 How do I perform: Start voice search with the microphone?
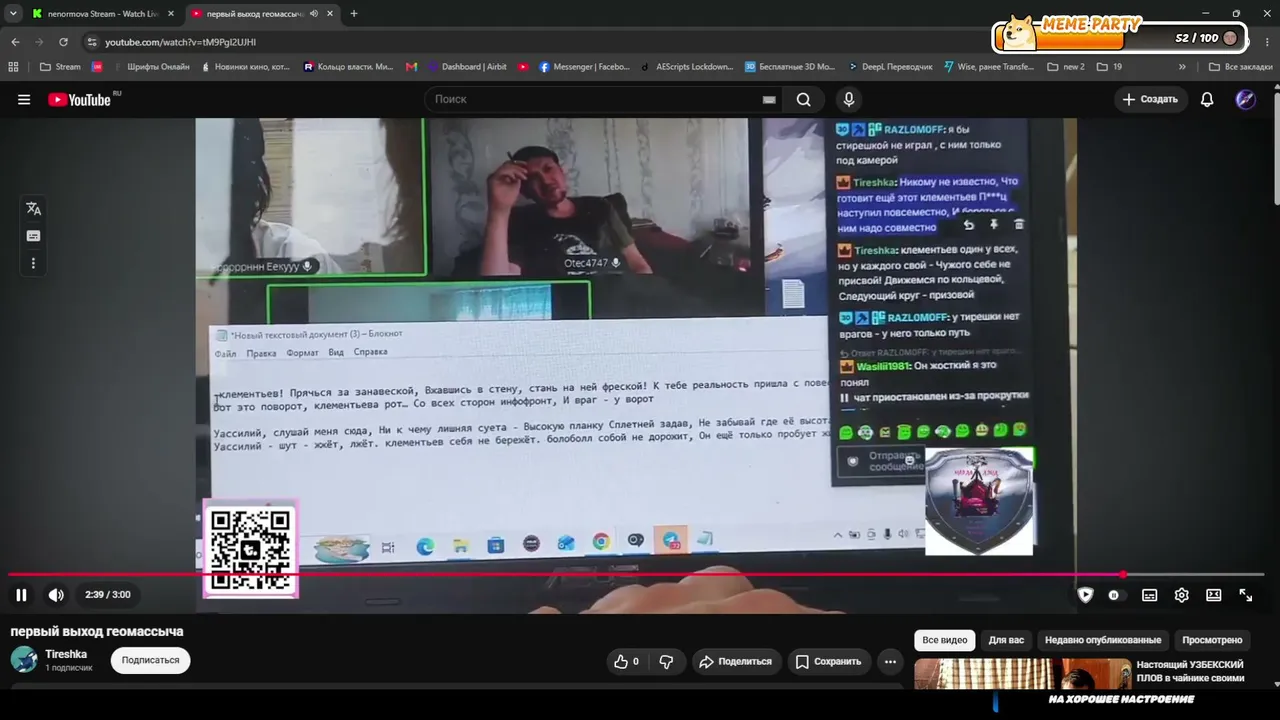pyautogui.click(x=849, y=99)
